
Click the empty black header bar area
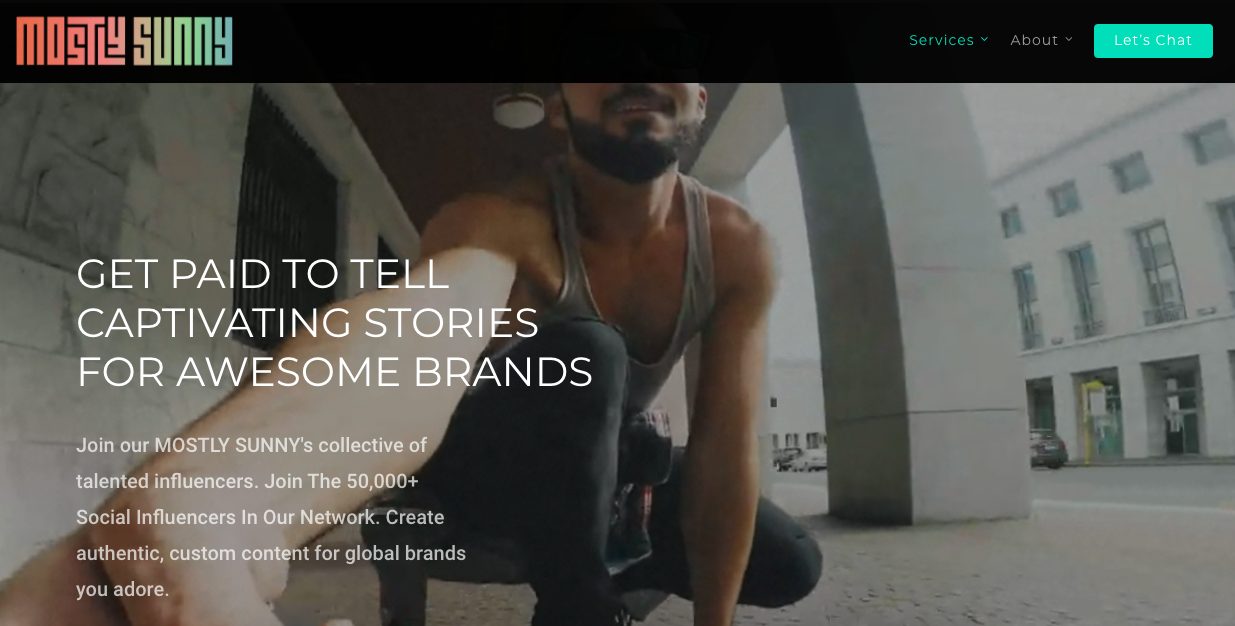(570, 41)
